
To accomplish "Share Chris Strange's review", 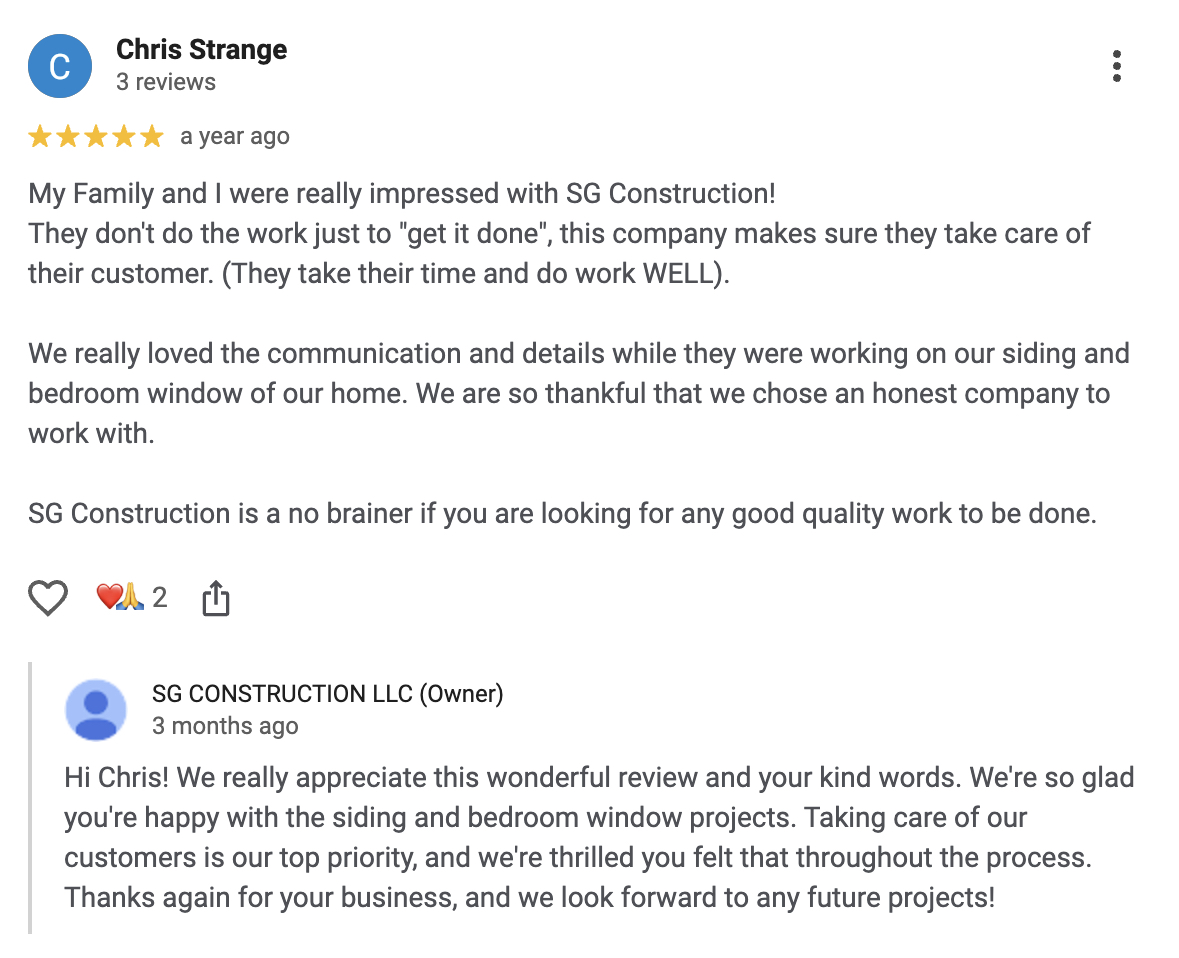I will [x=216, y=599].
